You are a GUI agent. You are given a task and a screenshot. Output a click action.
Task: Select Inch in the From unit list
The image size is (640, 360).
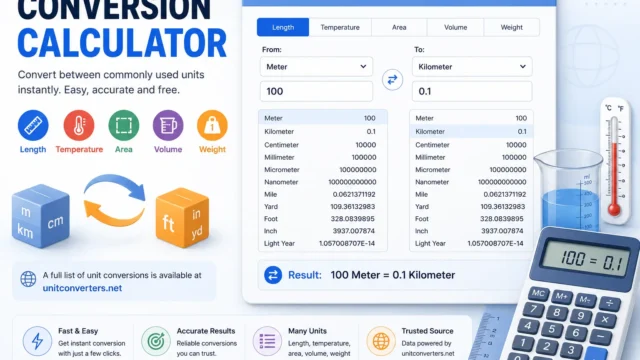(x=322, y=231)
